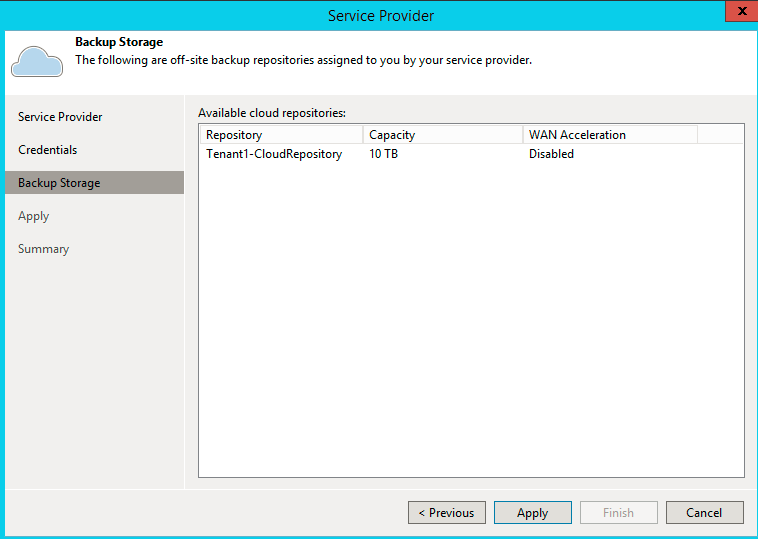Click the cloud icon in header

pyautogui.click(x=37, y=61)
